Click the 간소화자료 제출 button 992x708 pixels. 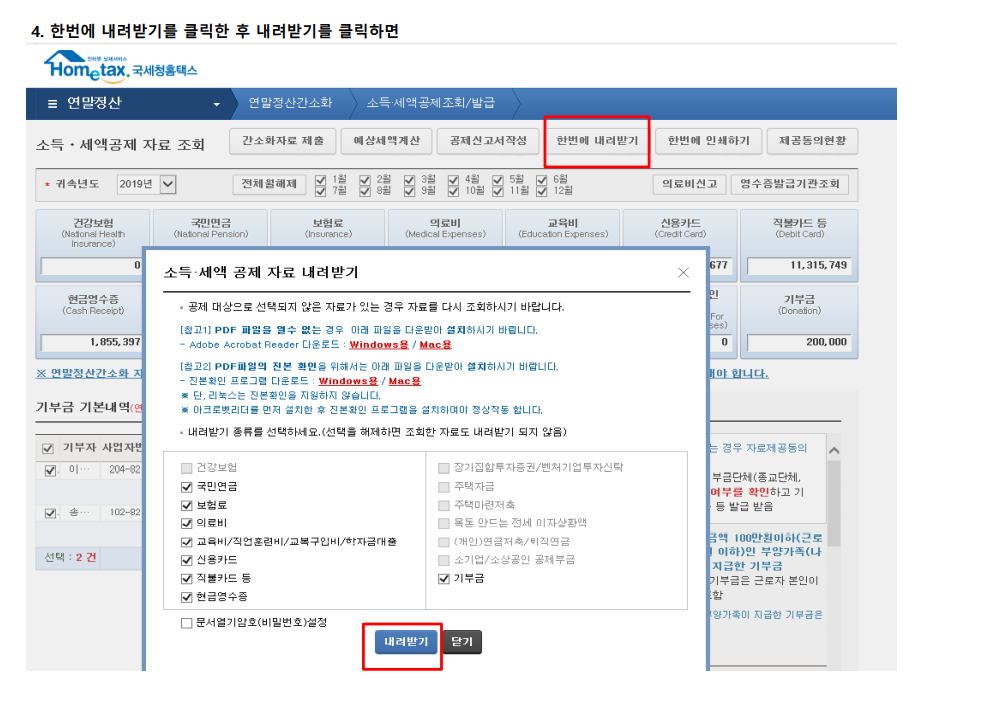pyautogui.click(x=283, y=141)
